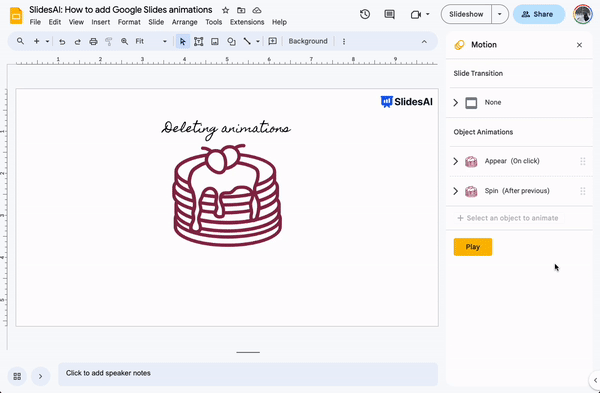Open the Extensions menu
This screenshot has height=393, width=600.
click(247, 22)
